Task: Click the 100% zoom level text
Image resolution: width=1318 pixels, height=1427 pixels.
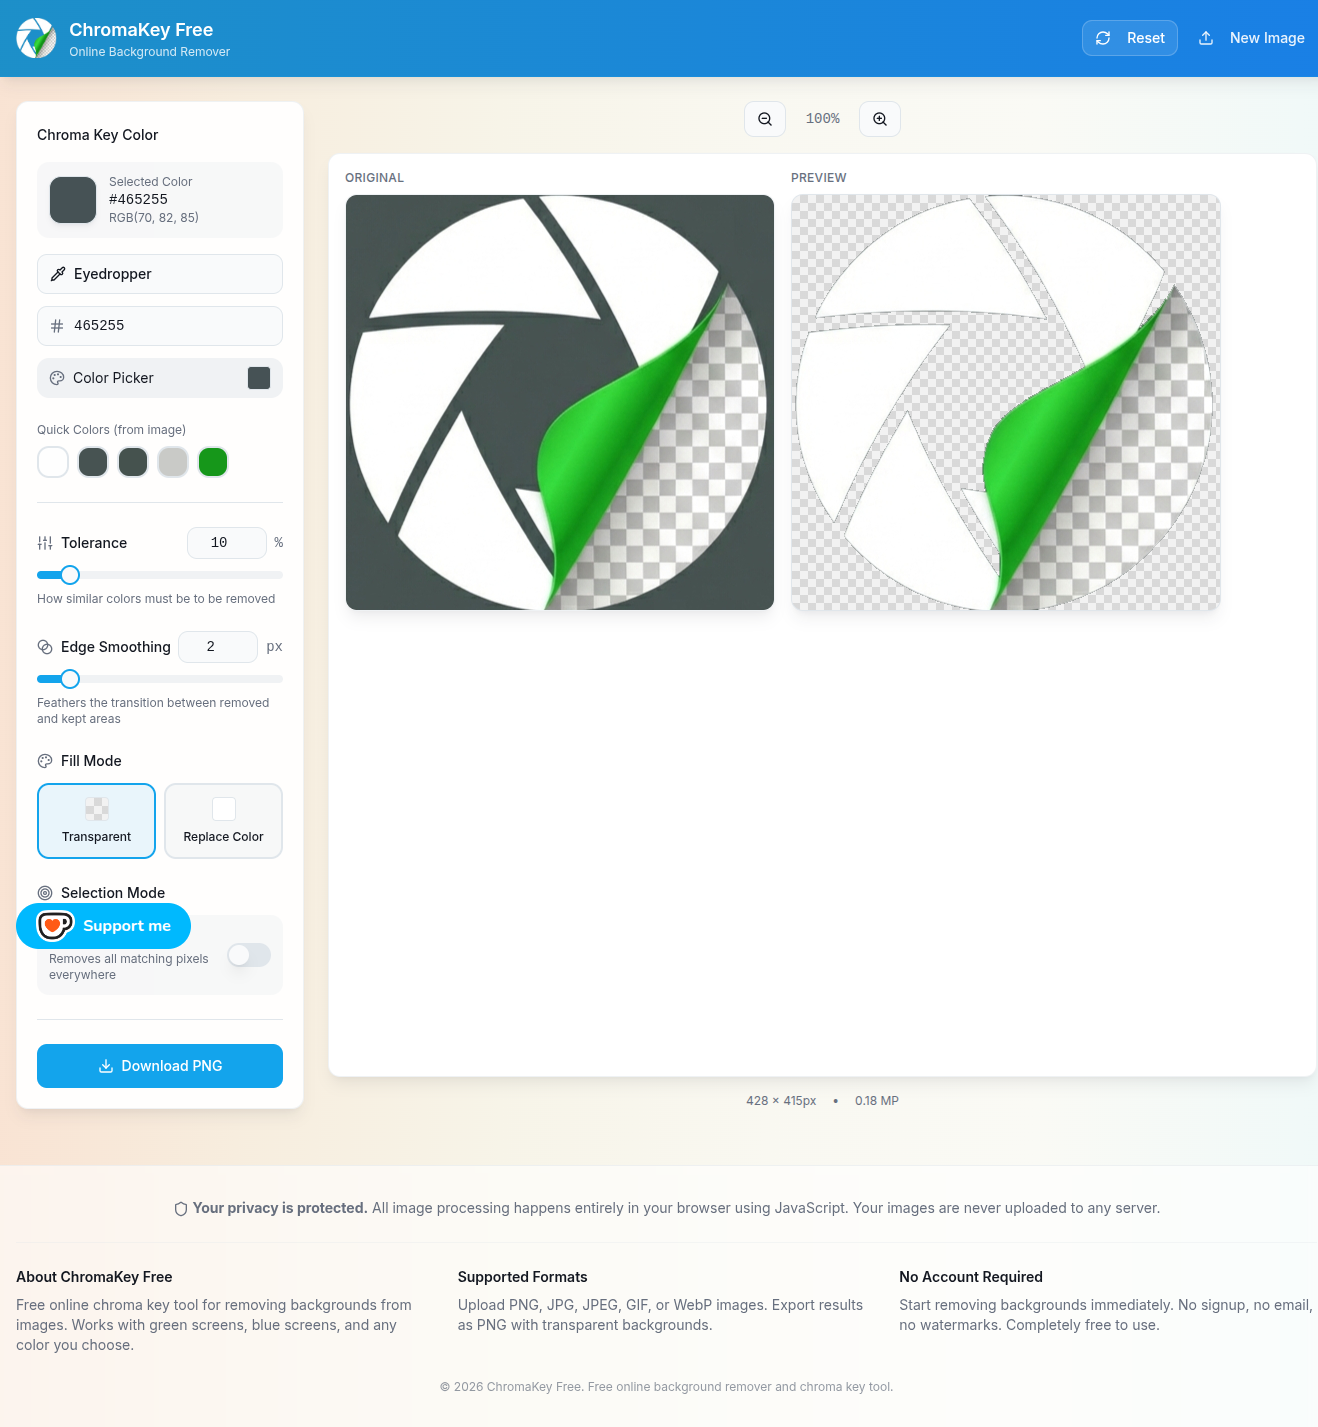Action: (x=823, y=119)
